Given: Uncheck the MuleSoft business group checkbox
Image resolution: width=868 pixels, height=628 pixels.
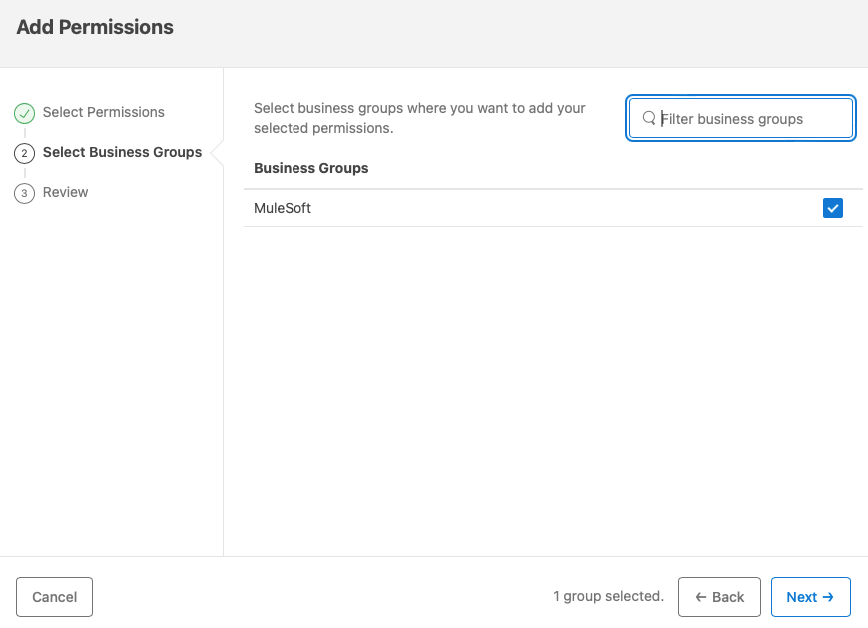Looking at the screenshot, I should pos(833,208).
